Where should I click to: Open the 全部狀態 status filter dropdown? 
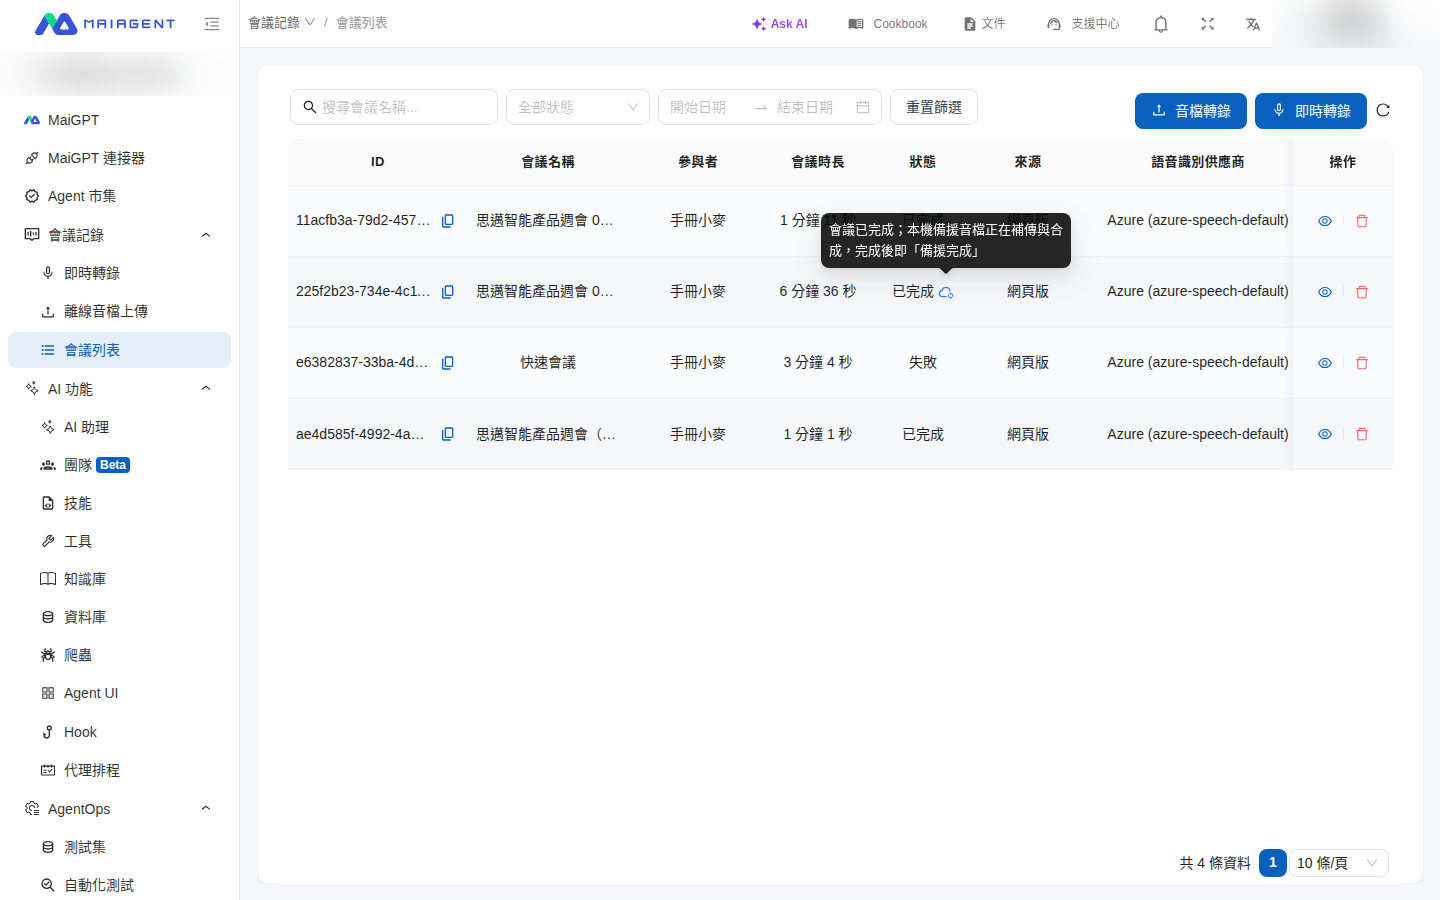coord(578,107)
